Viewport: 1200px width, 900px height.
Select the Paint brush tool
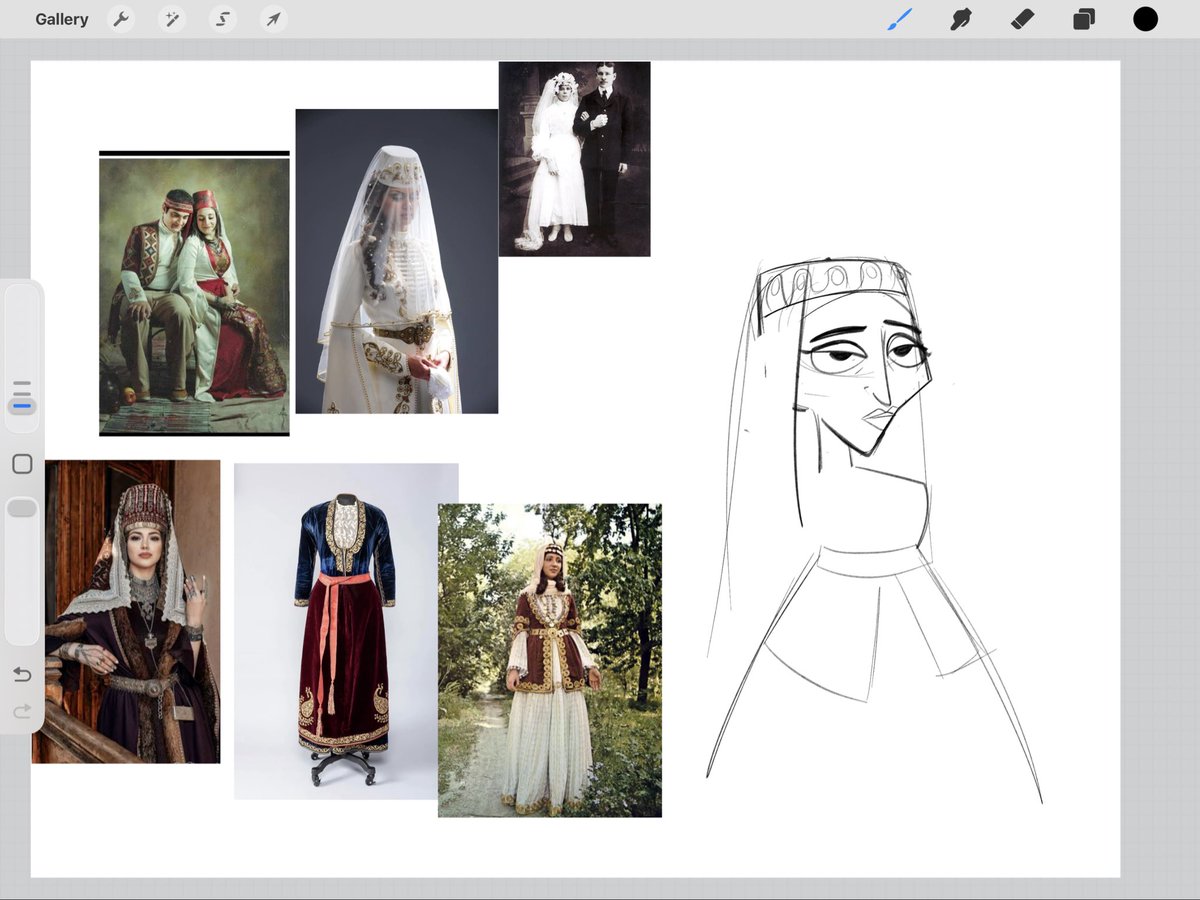900,19
